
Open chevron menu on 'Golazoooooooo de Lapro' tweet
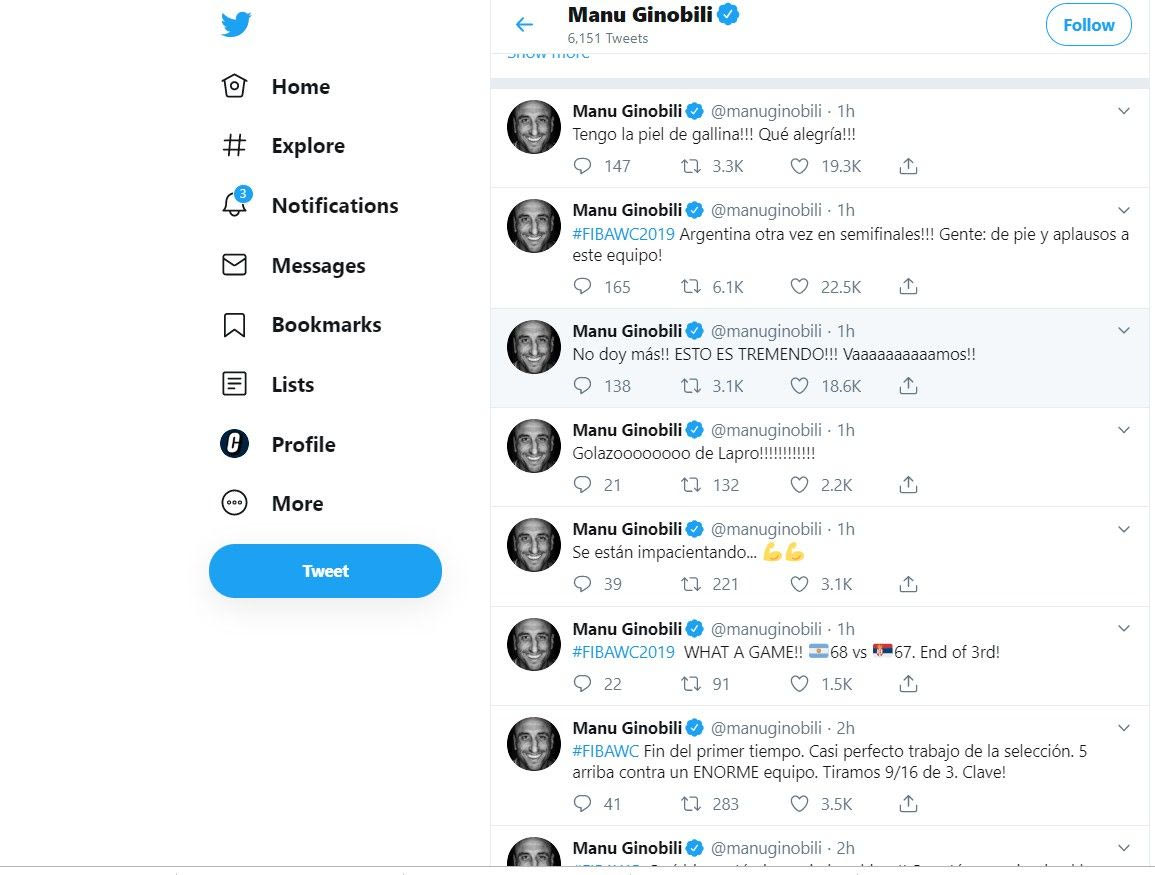1123,430
